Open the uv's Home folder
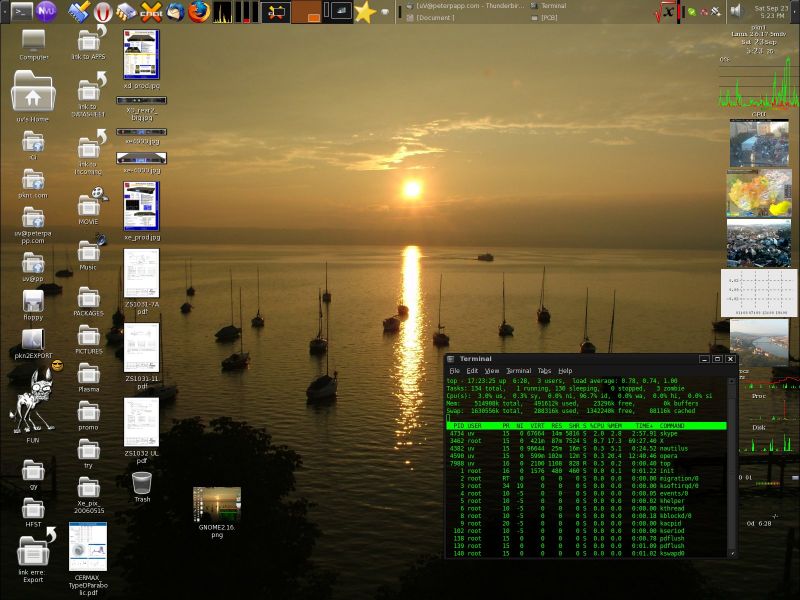 coord(33,94)
